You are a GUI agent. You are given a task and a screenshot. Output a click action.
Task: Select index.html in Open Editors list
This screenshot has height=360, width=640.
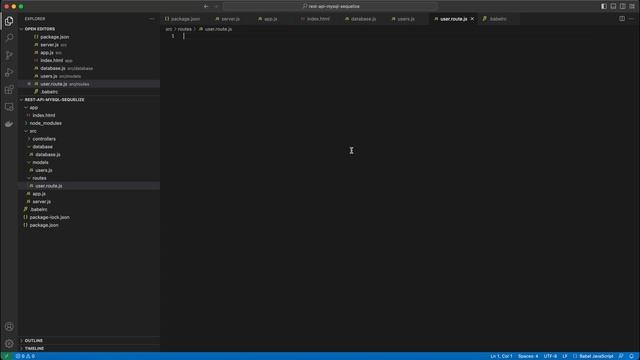point(51,60)
